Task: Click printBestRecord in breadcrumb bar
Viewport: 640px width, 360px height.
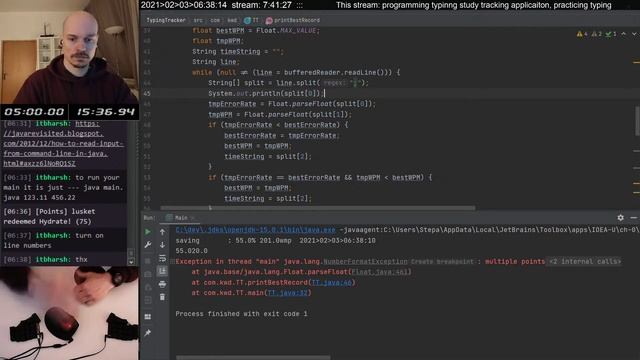Action: pos(293,20)
